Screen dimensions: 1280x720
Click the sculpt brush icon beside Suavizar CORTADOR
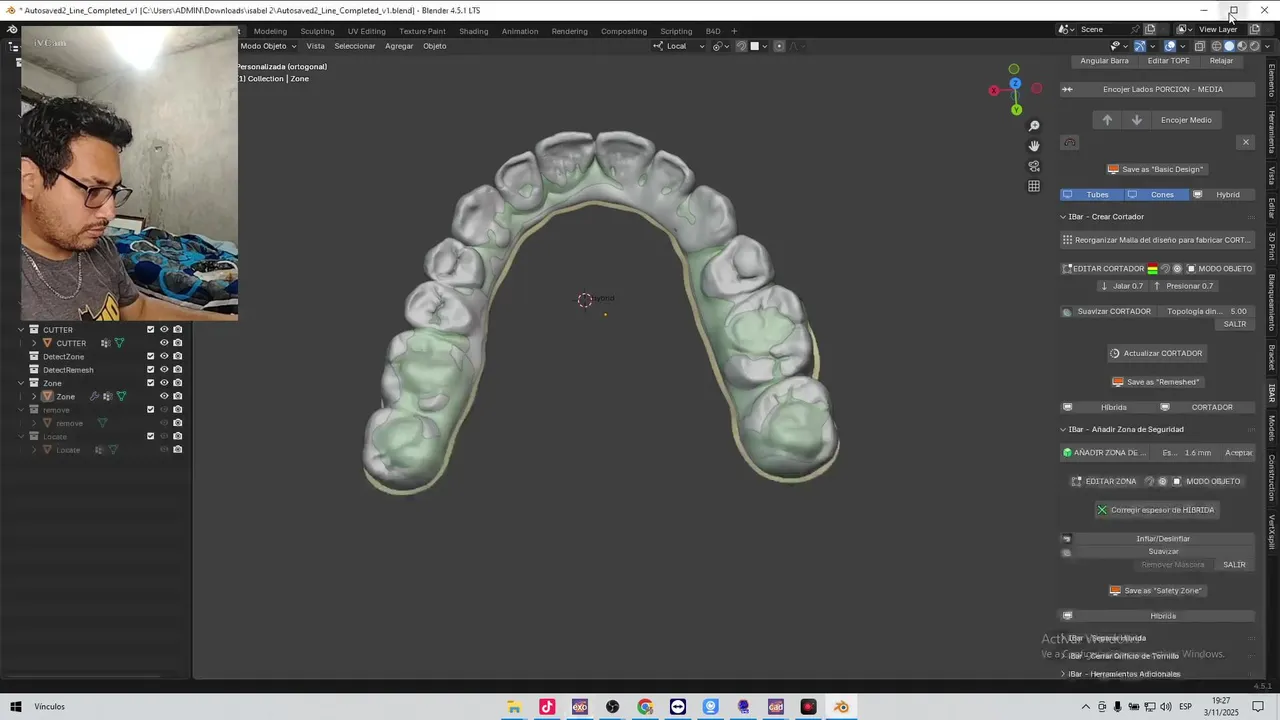[1067, 312]
